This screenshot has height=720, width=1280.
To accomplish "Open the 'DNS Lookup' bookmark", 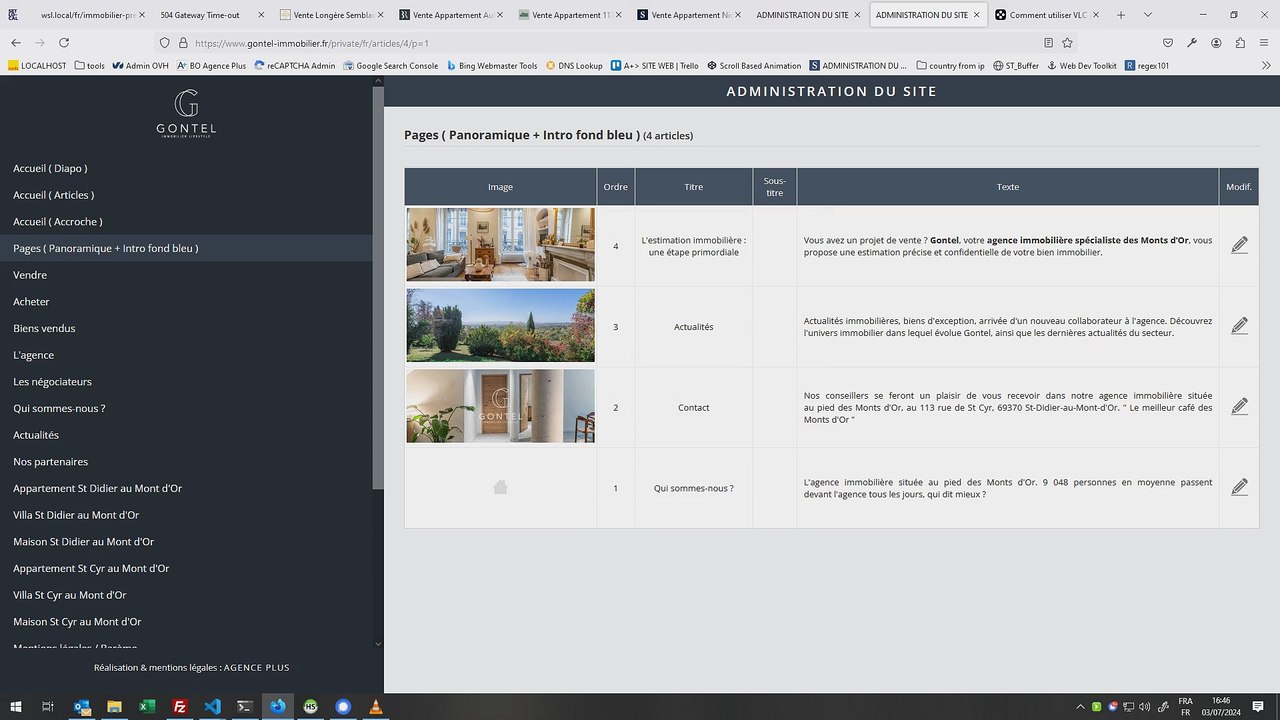I will tap(574, 66).
